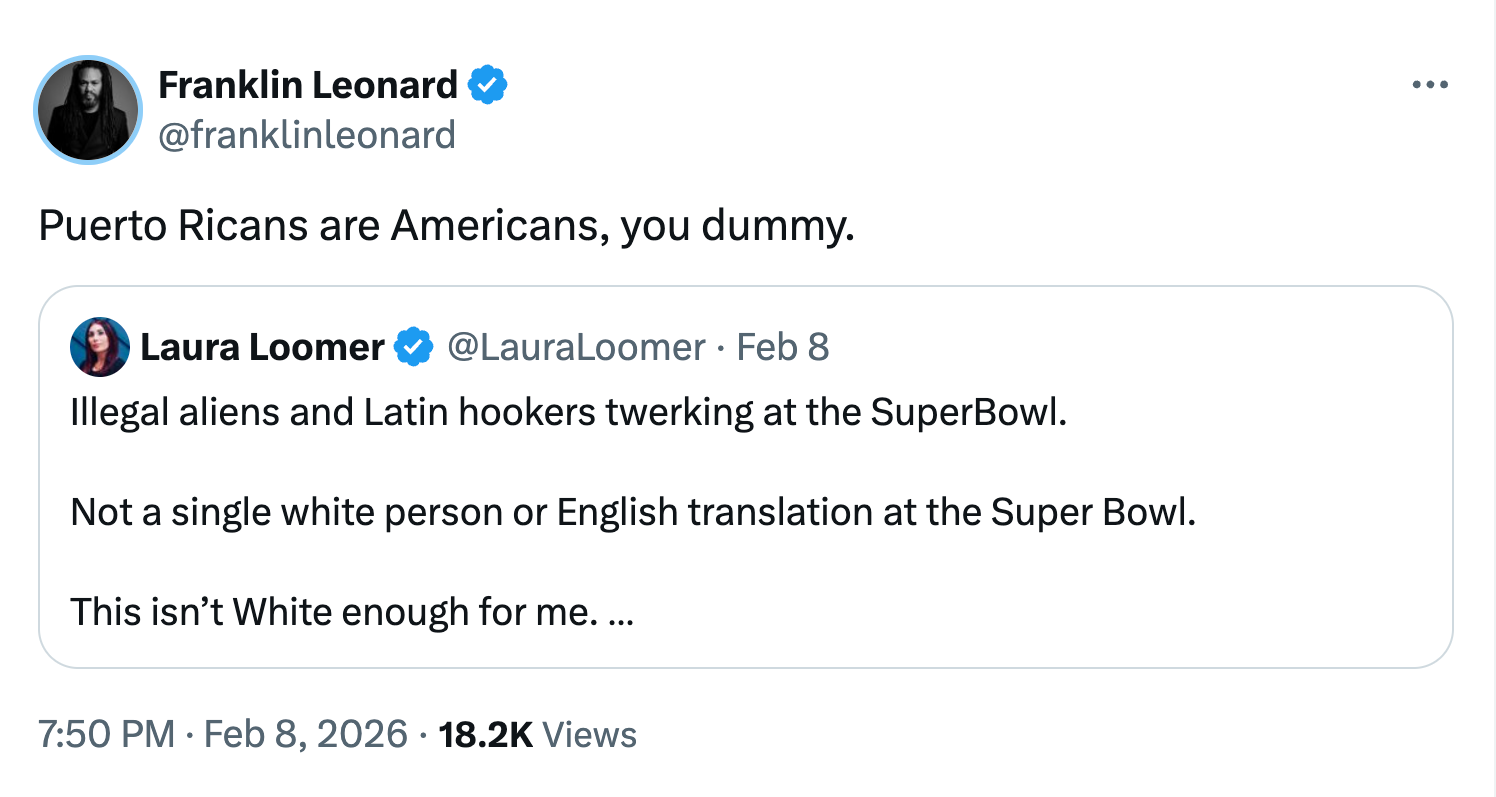Click Franklin Leonard's display name
Viewport: 1496px width, 797px height.
coord(307,84)
